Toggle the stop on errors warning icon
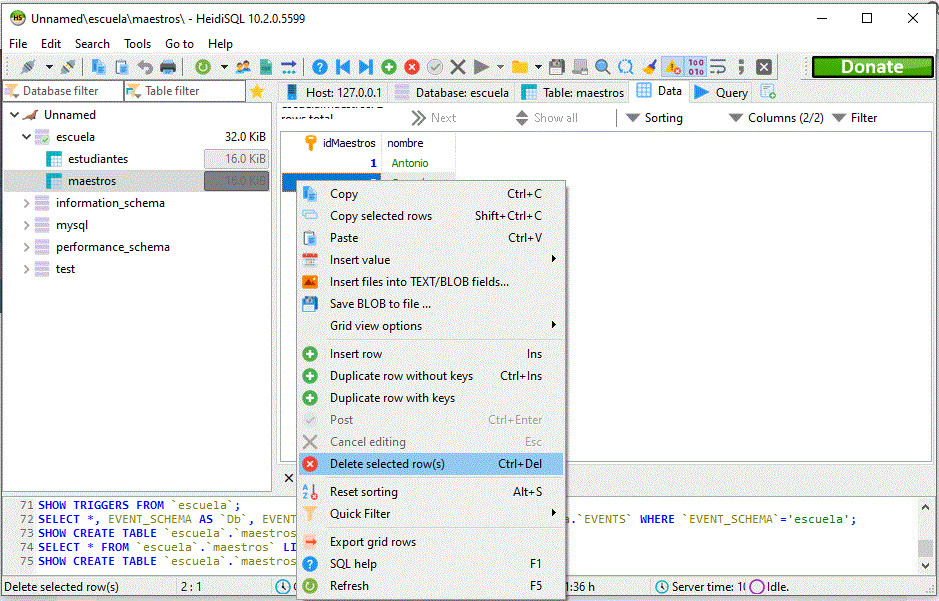 tap(673, 67)
